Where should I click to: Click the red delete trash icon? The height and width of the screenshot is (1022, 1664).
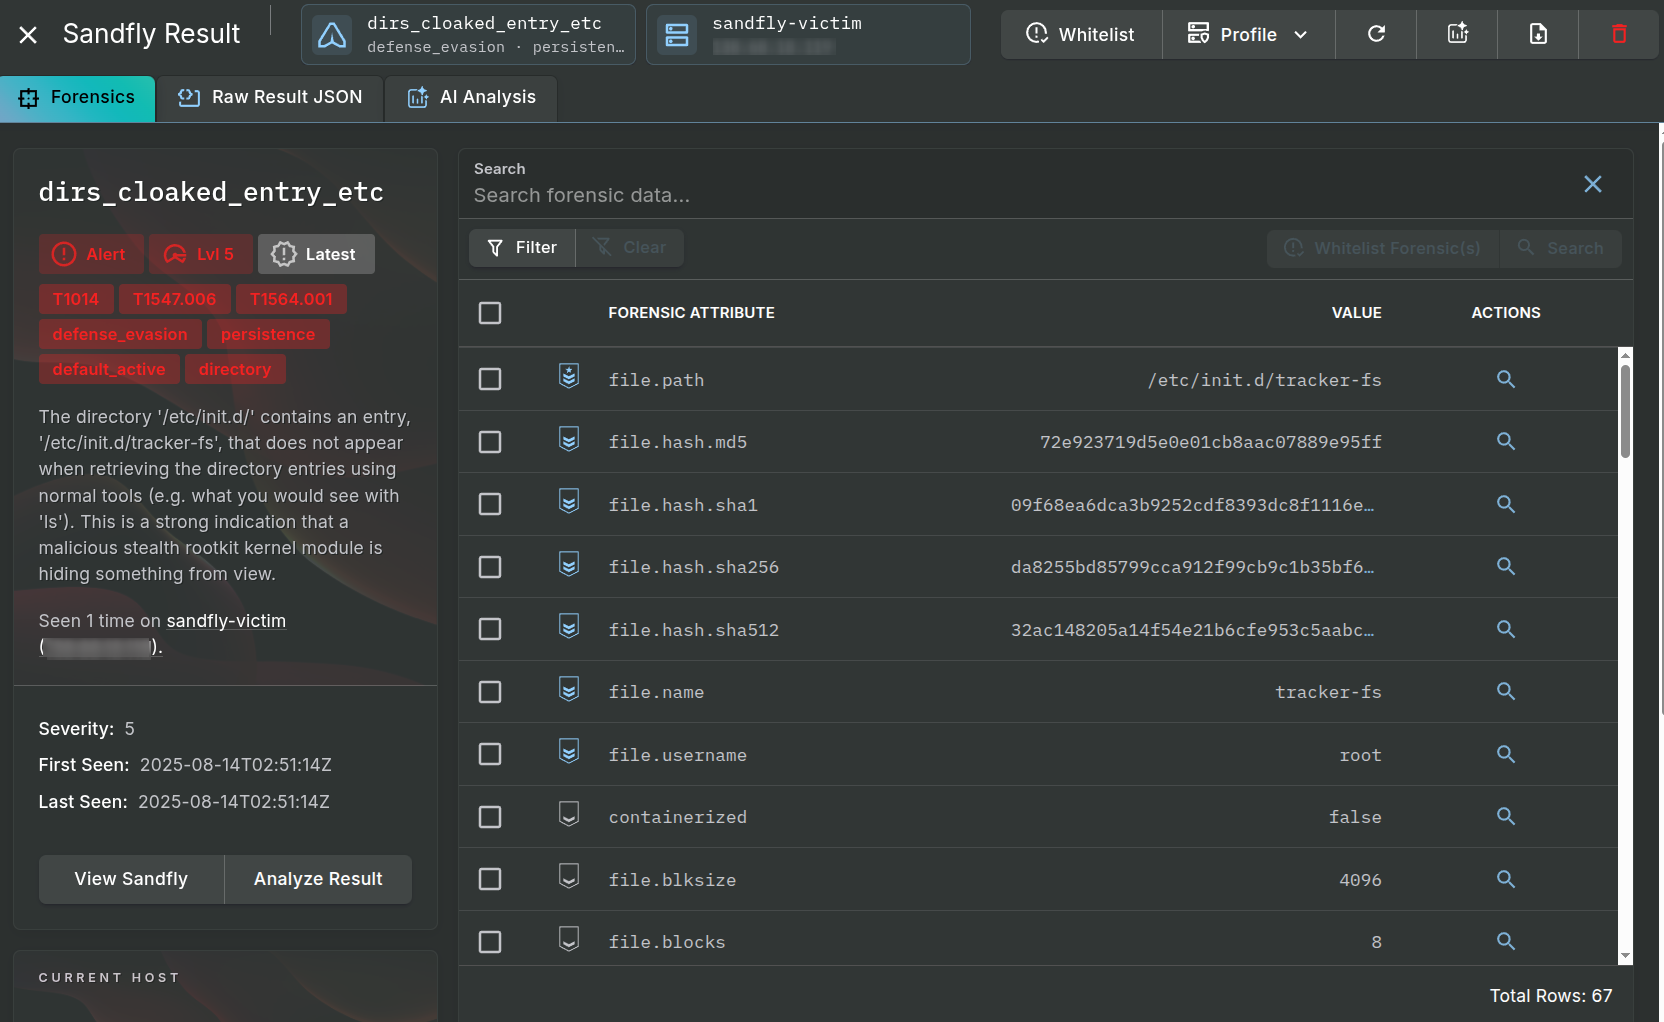coord(1619,34)
